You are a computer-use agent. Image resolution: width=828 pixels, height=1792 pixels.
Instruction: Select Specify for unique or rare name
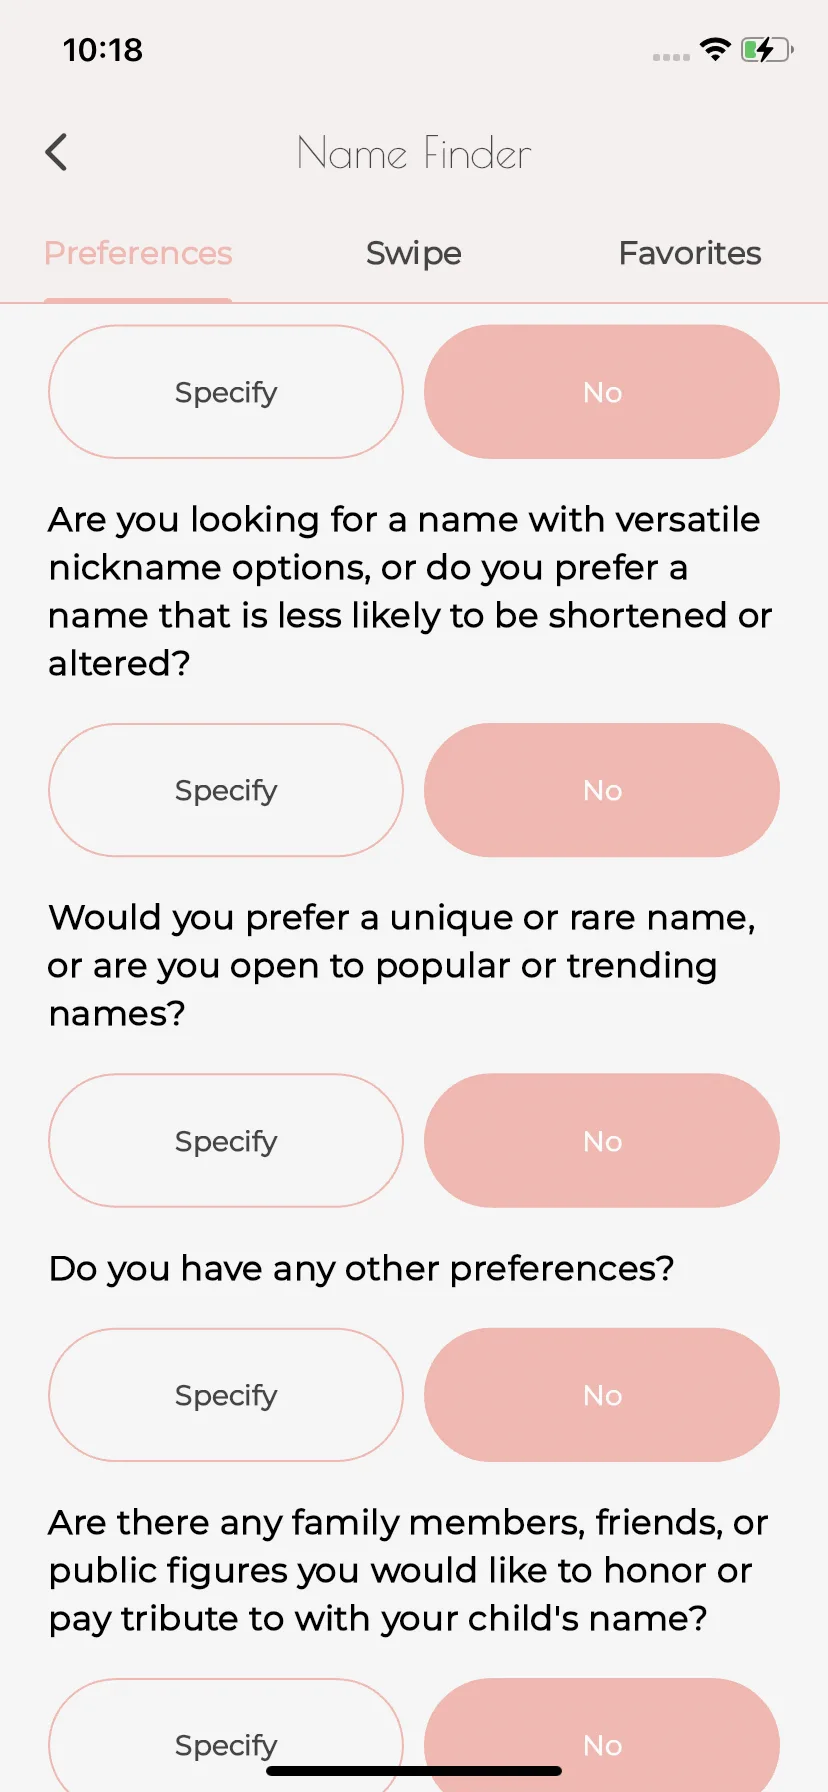pyautogui.click(x=226, y=1141)
